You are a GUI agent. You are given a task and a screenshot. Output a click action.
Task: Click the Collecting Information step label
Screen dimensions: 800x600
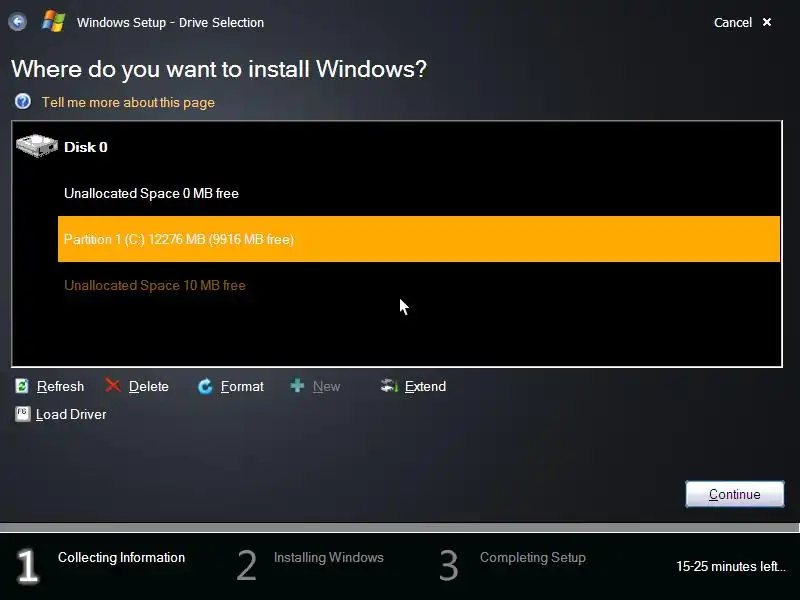[x=121, y=557]
